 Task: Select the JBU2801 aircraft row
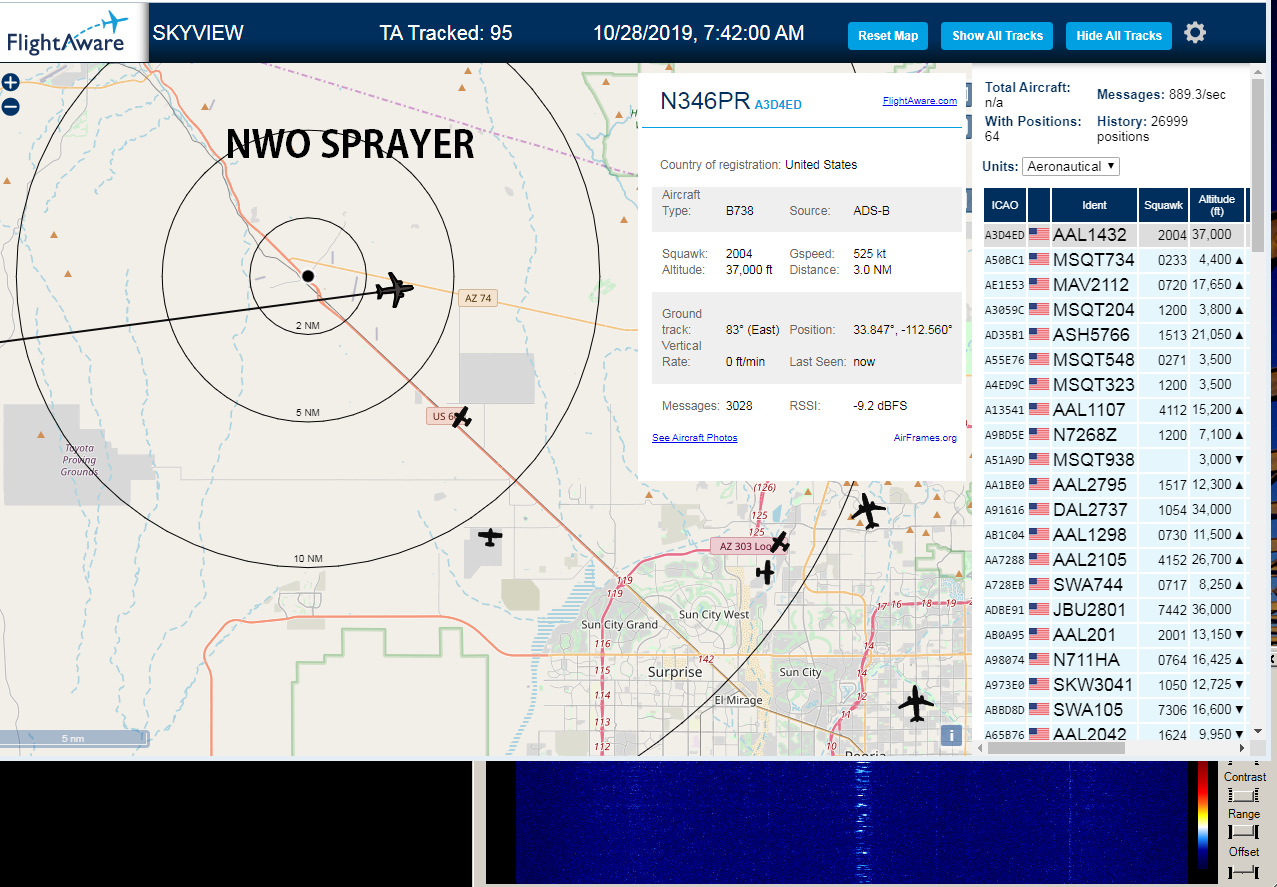[x=1116, y=610]
